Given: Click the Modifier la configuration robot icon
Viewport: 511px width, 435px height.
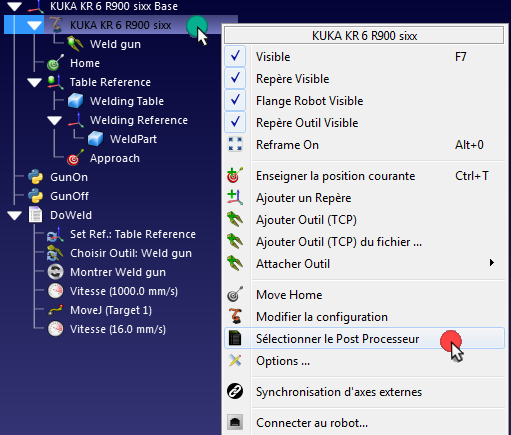Looking at the screenshot, I should coord(235,316).
